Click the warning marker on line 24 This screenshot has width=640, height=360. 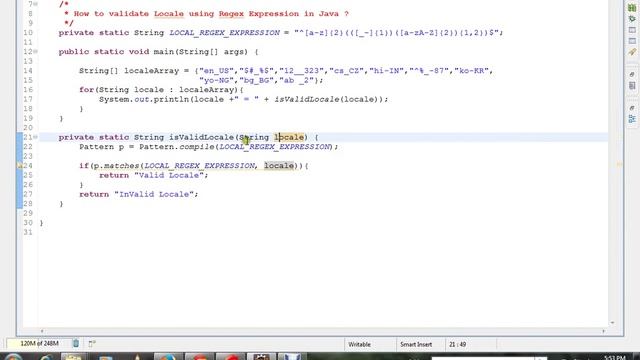point(19,166)
